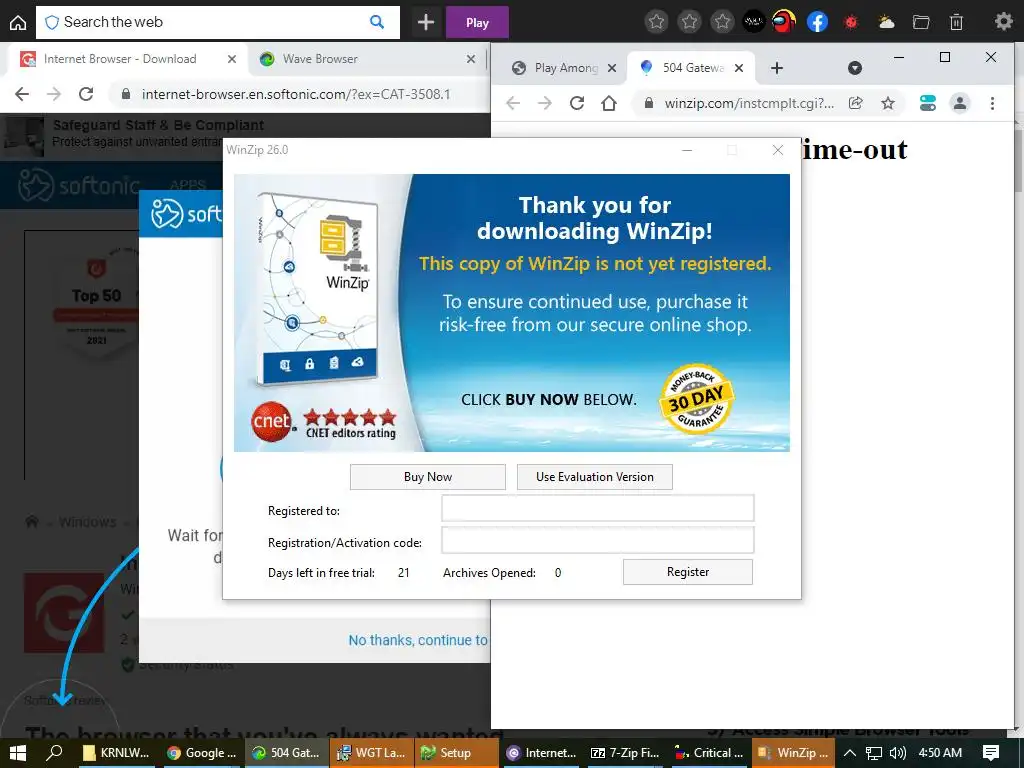Focus the Registered to field

[598, 508]
